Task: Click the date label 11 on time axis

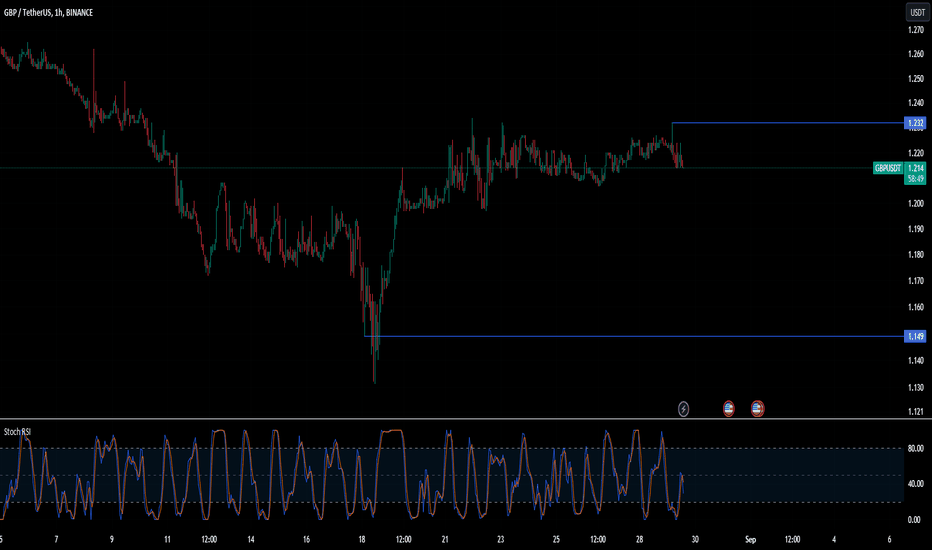Action: [x=167, y=539]
